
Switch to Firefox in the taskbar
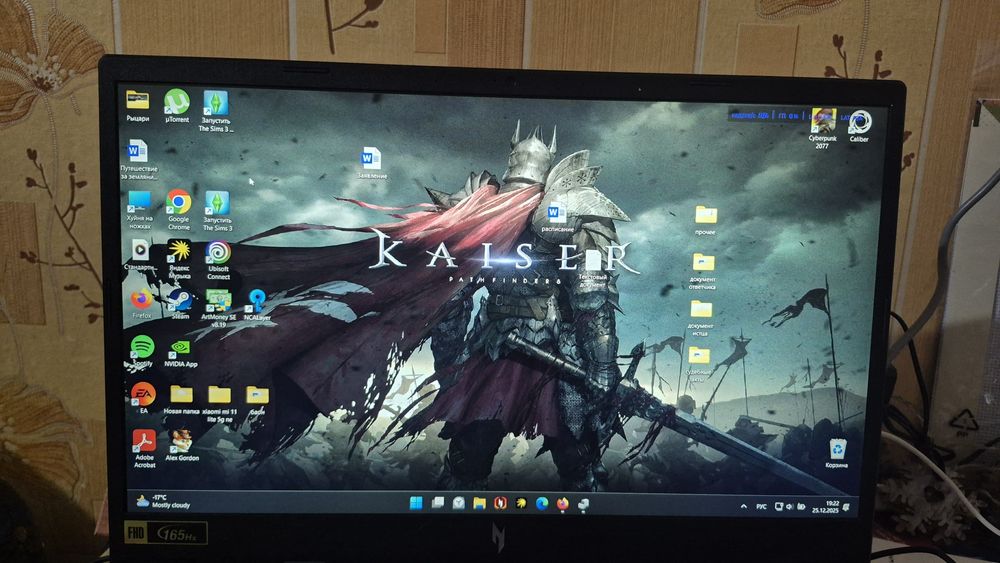562,504
